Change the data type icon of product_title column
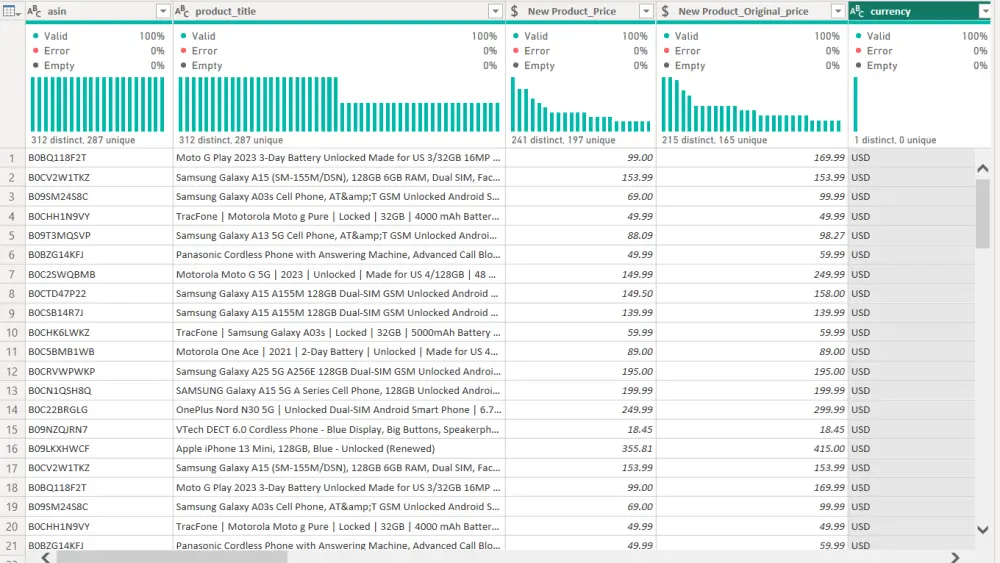 pyautogui.click(x=182, y=11)
